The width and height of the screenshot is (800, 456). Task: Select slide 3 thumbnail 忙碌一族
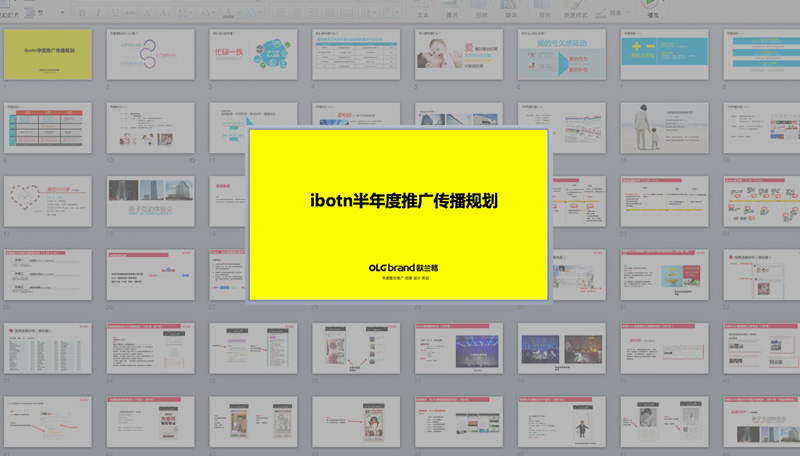point(253,54)
